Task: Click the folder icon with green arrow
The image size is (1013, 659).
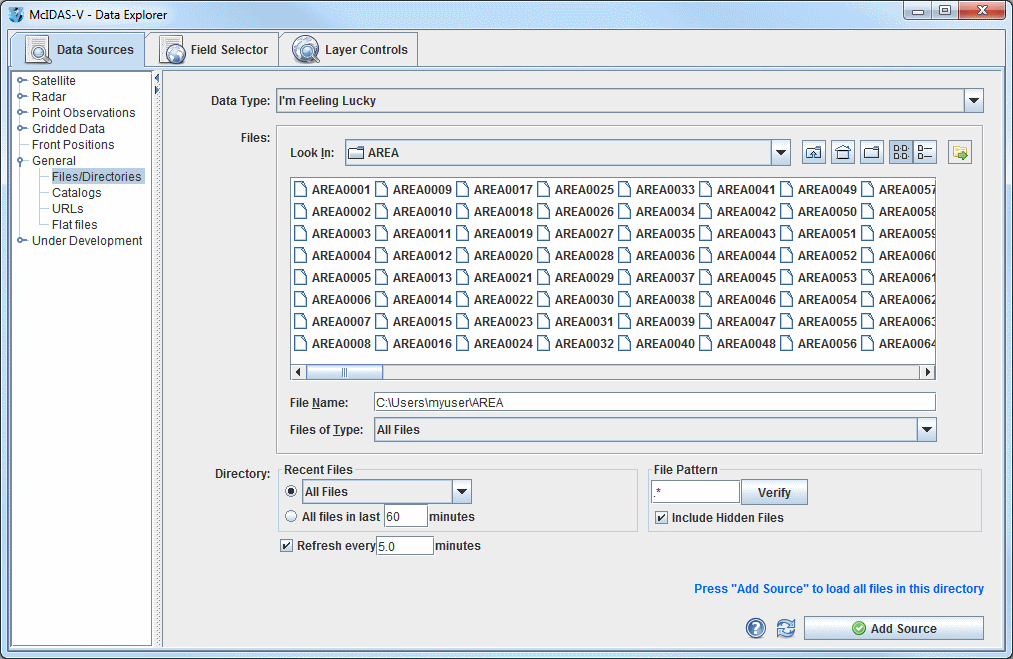Action: click(x=960, y=153)
